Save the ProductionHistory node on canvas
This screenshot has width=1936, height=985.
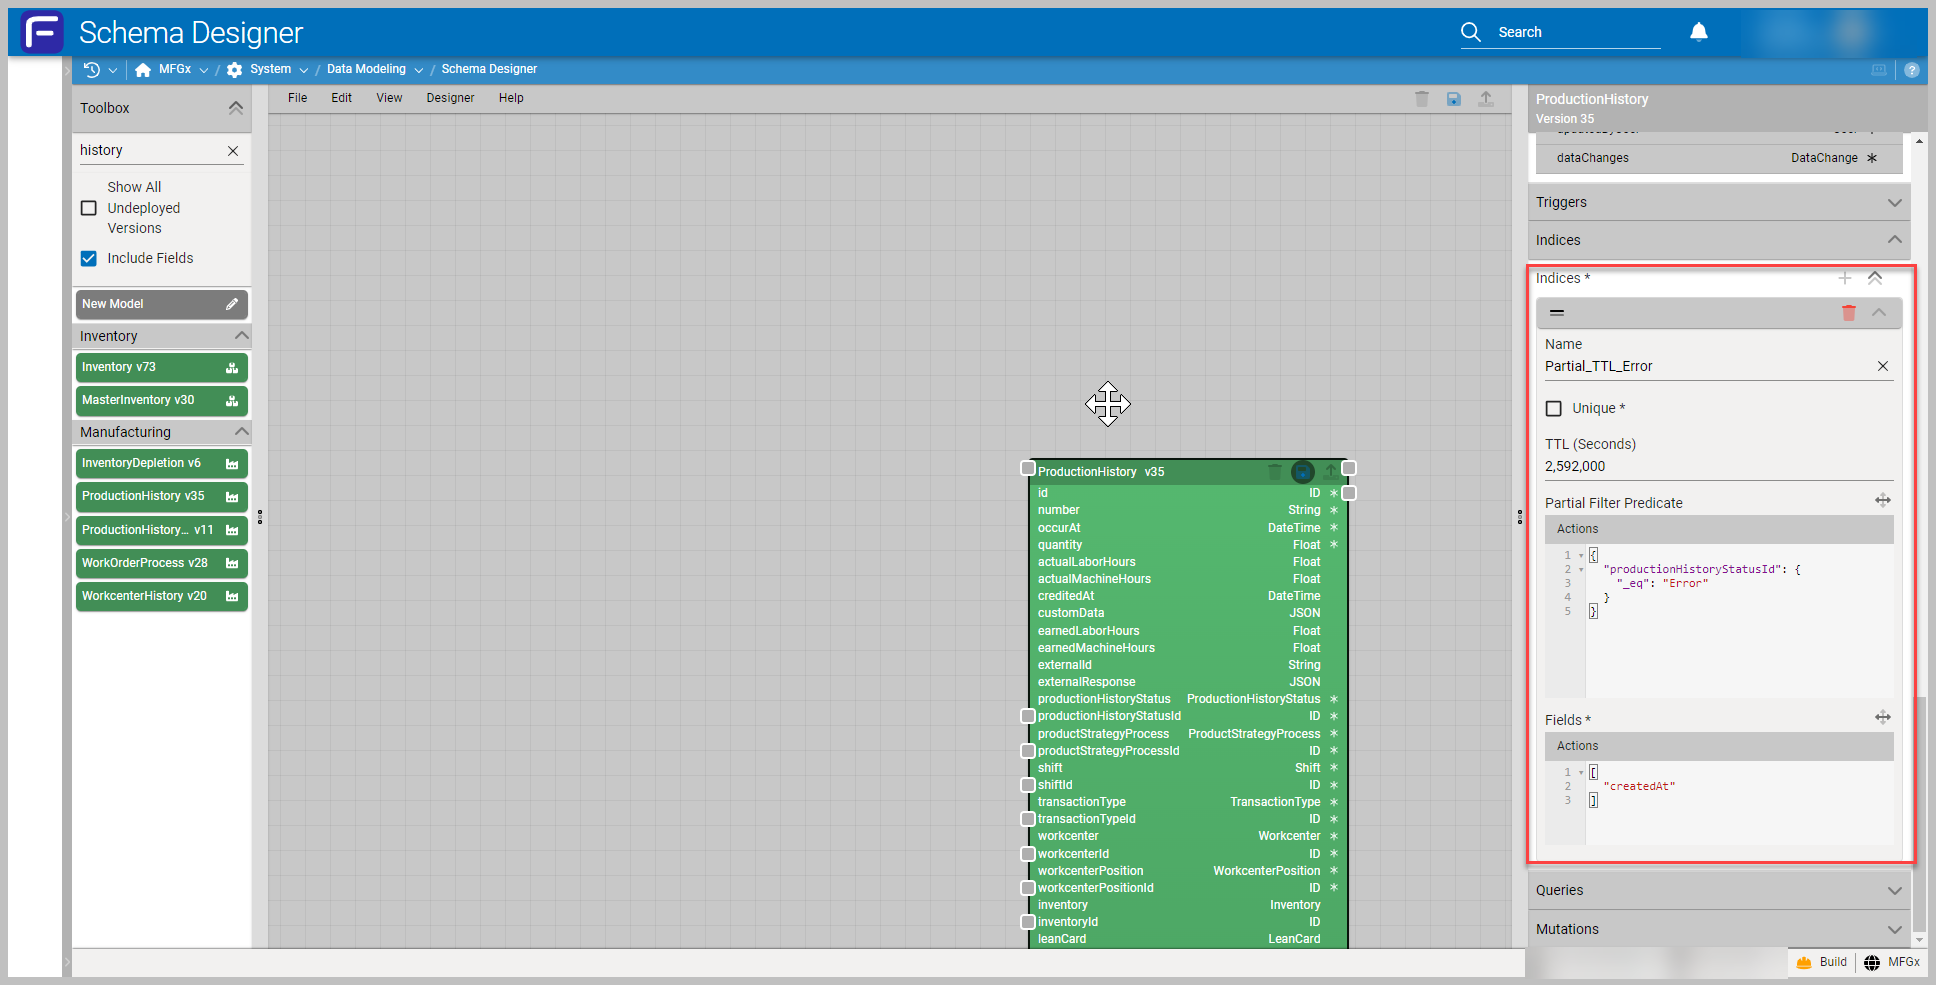[1302, 471]
